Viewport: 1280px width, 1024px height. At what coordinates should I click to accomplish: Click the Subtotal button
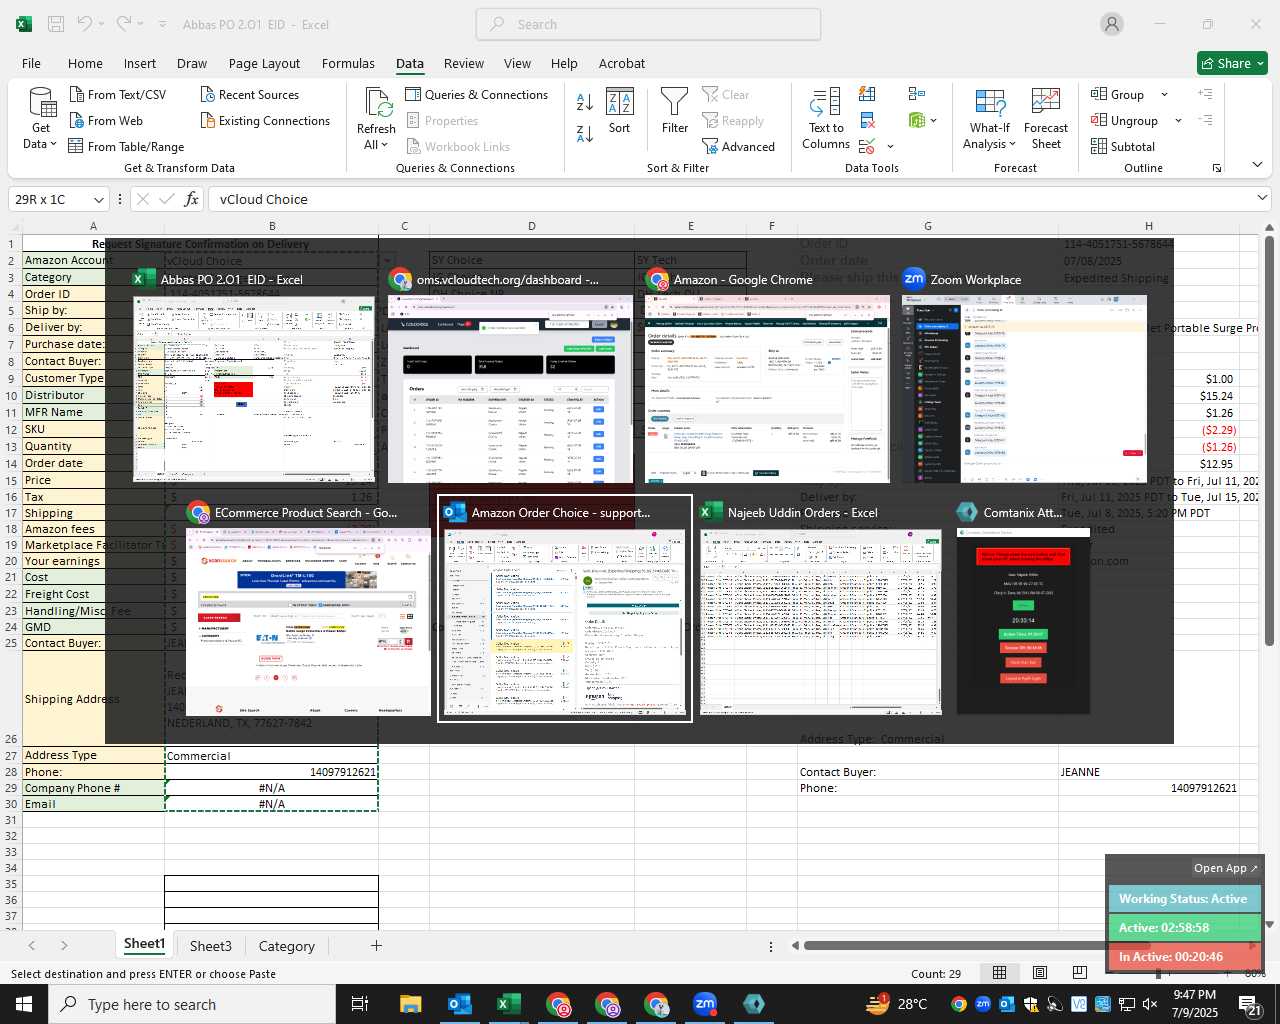(x=1123, y=147)
